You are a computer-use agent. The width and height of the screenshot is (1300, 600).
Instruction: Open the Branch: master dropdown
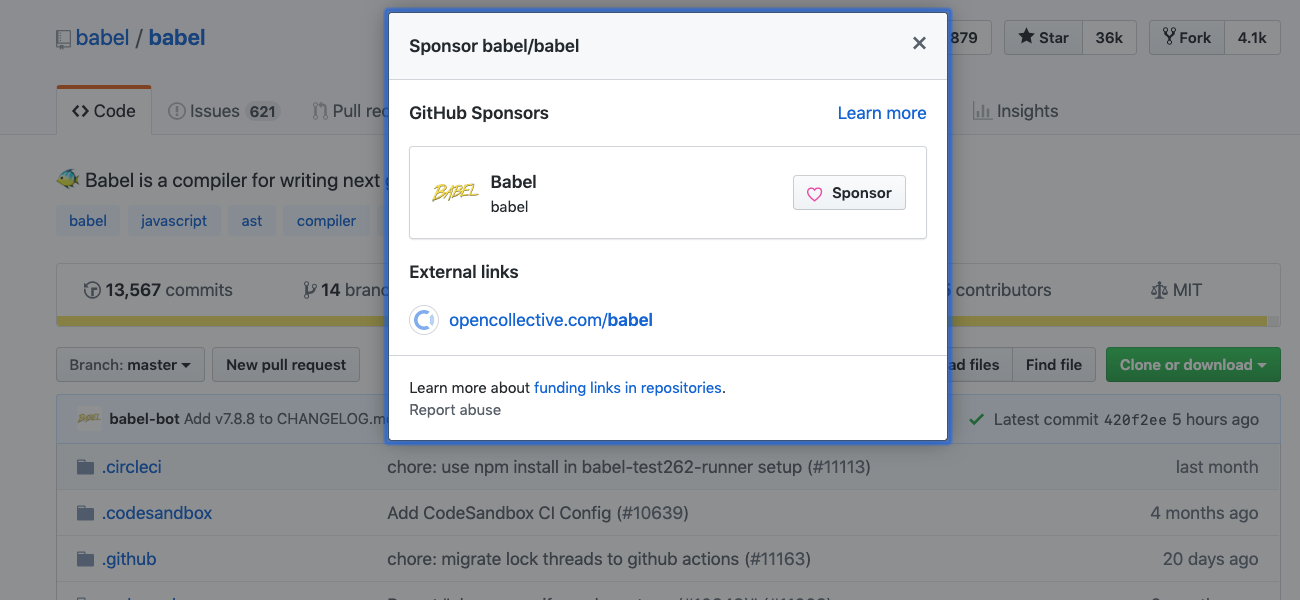pyautogui.click(x=129, y=364)
